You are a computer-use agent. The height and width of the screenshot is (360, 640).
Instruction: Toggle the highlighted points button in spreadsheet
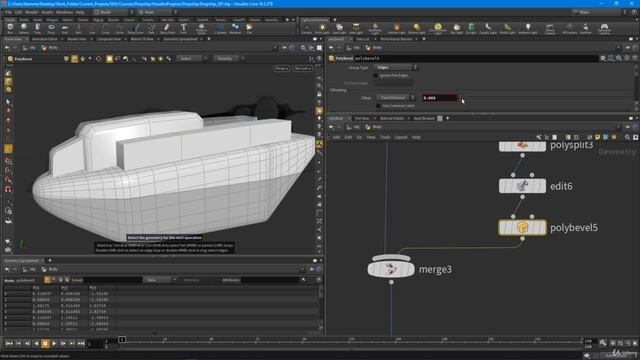47,280
